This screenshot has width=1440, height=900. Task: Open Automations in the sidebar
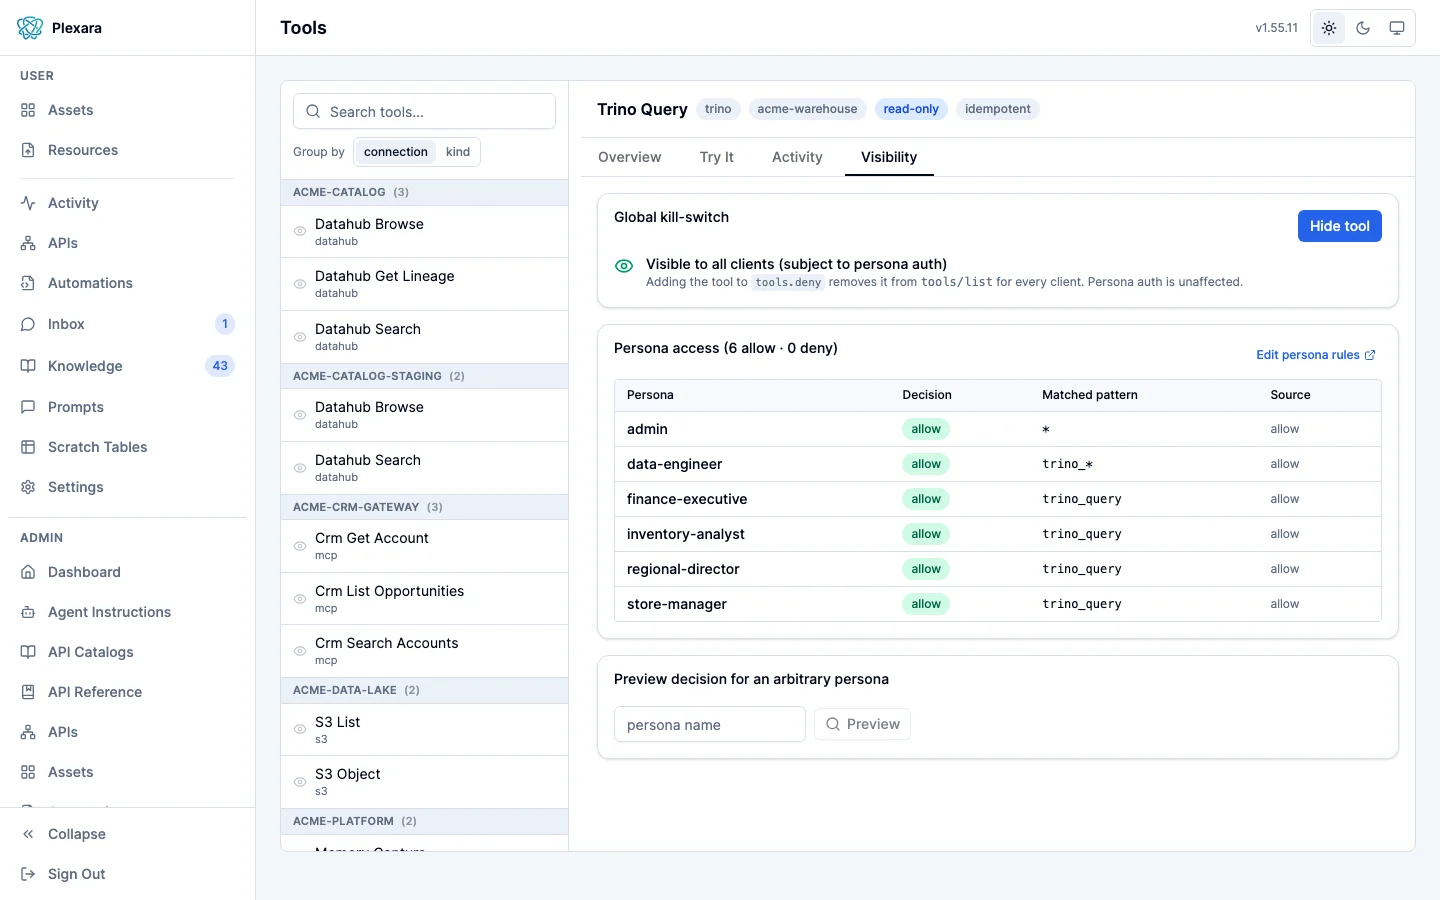(x=127, y=283)
